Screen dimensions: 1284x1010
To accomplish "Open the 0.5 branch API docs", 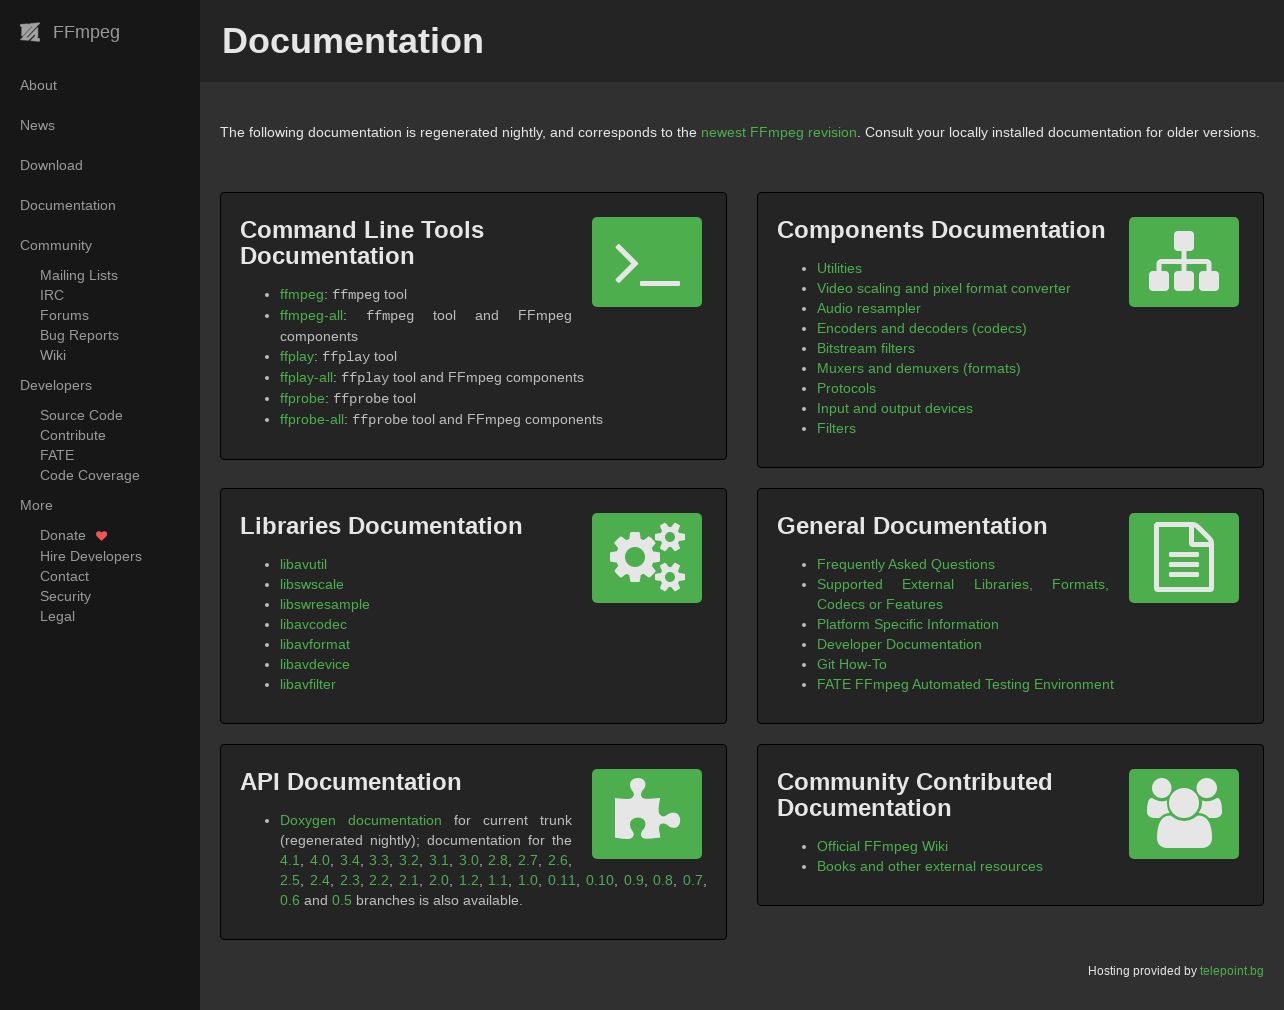I will (x=342, y=900).
